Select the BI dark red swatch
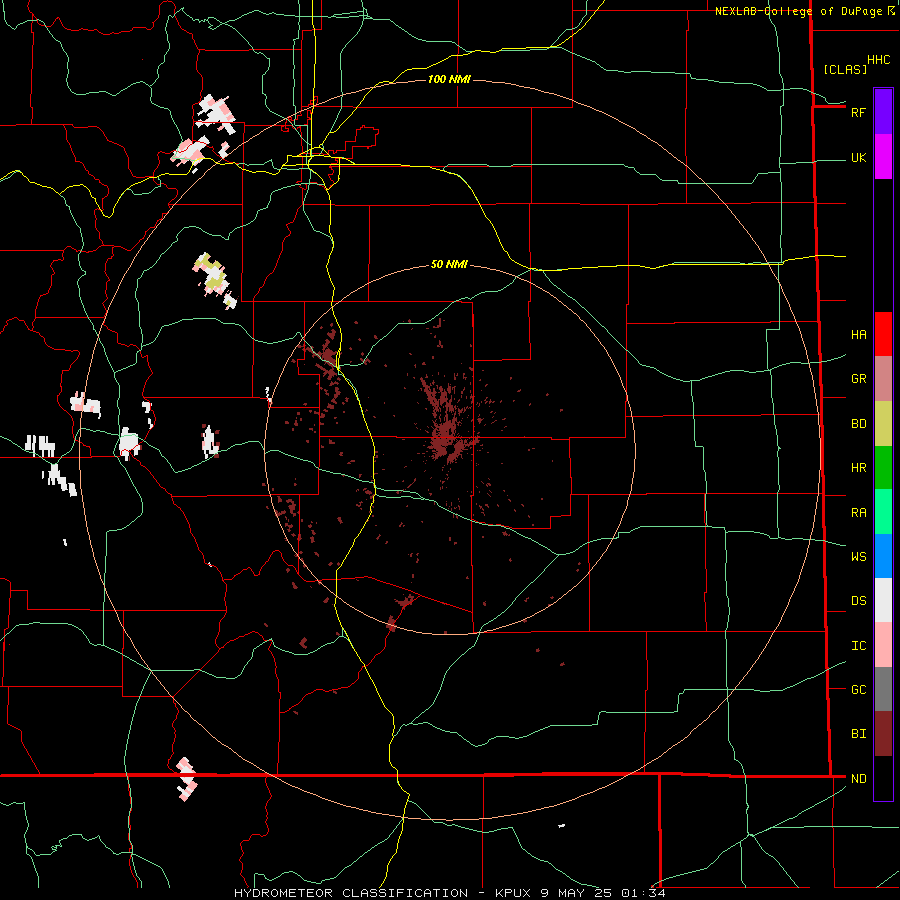This screenshot has width=900, height=900. (x=883, y=734)
